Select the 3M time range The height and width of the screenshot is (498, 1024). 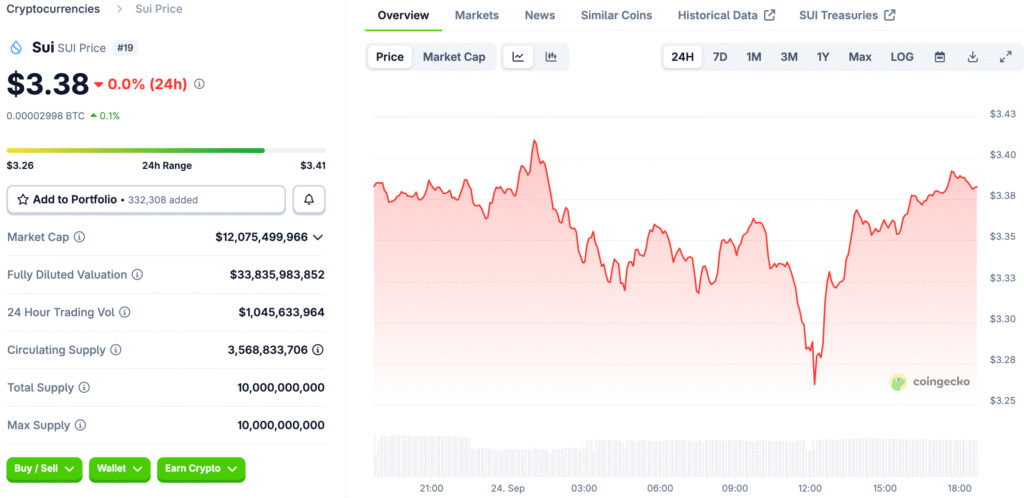(x=789, y=57)
